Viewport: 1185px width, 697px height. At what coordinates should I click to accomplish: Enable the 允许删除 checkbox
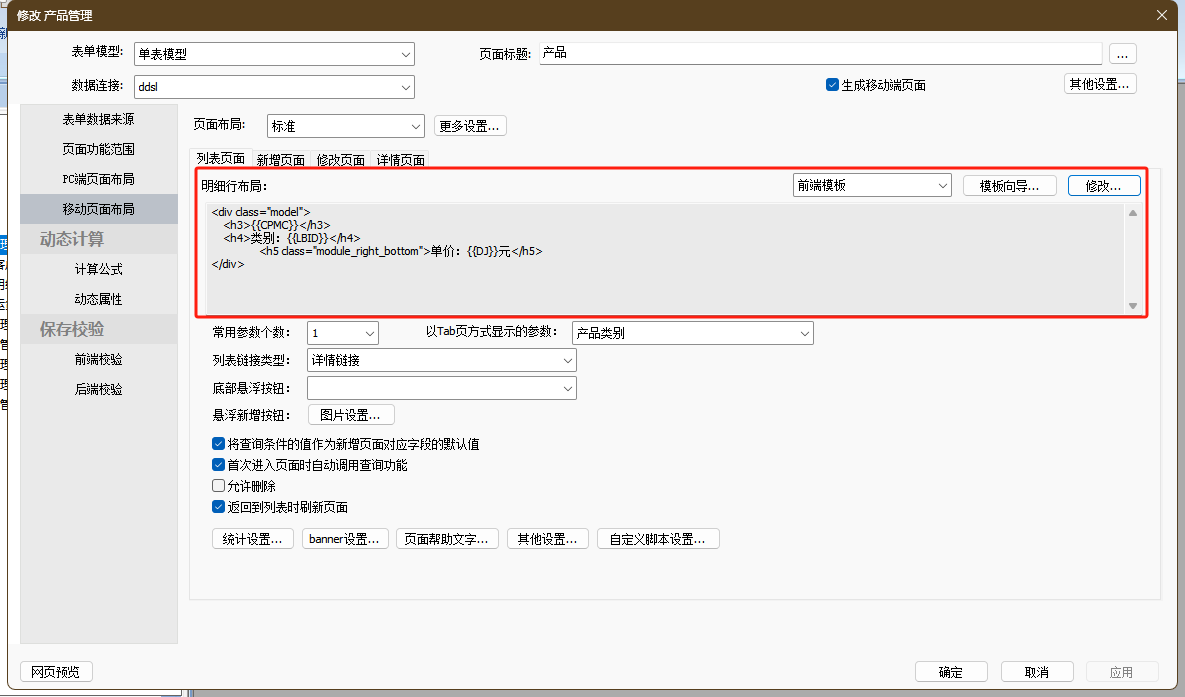point(219,486)
